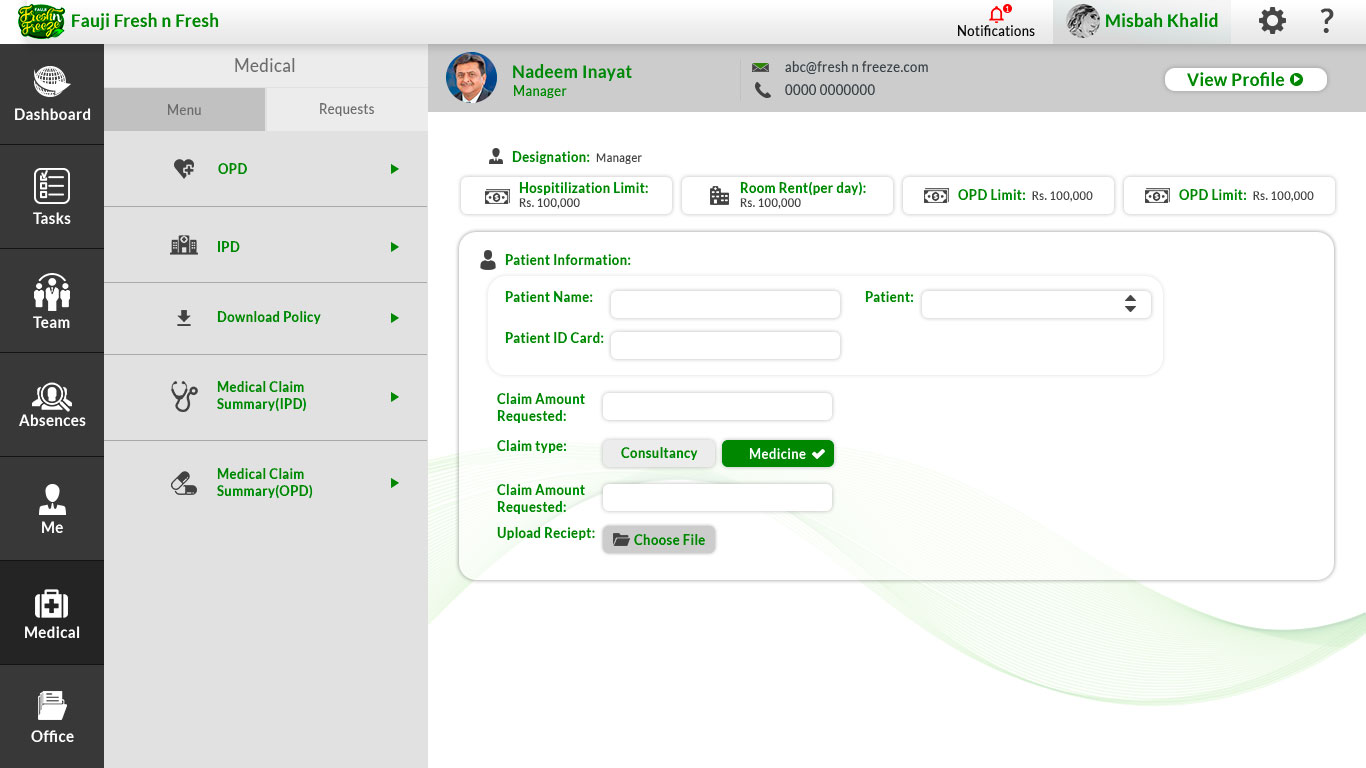Switch to the Requests tab
This screenshot has height=768, width=1366.
(346, 109)
